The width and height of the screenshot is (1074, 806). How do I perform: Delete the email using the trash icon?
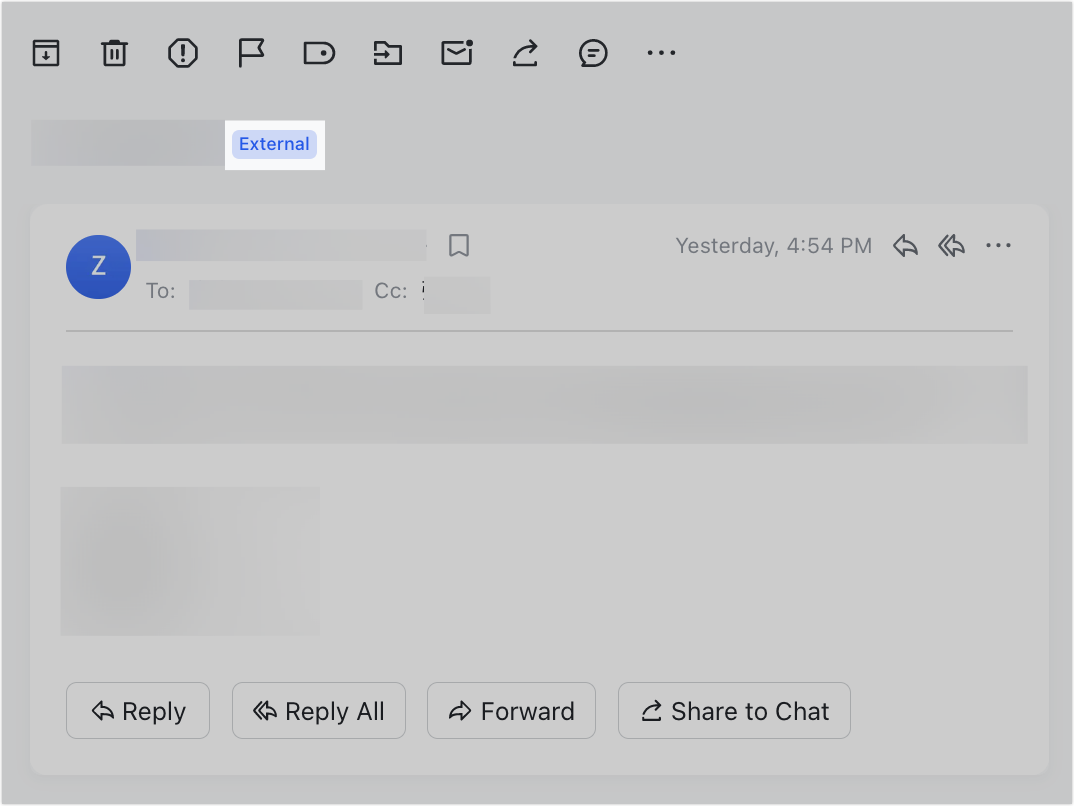tap(114, 53)
